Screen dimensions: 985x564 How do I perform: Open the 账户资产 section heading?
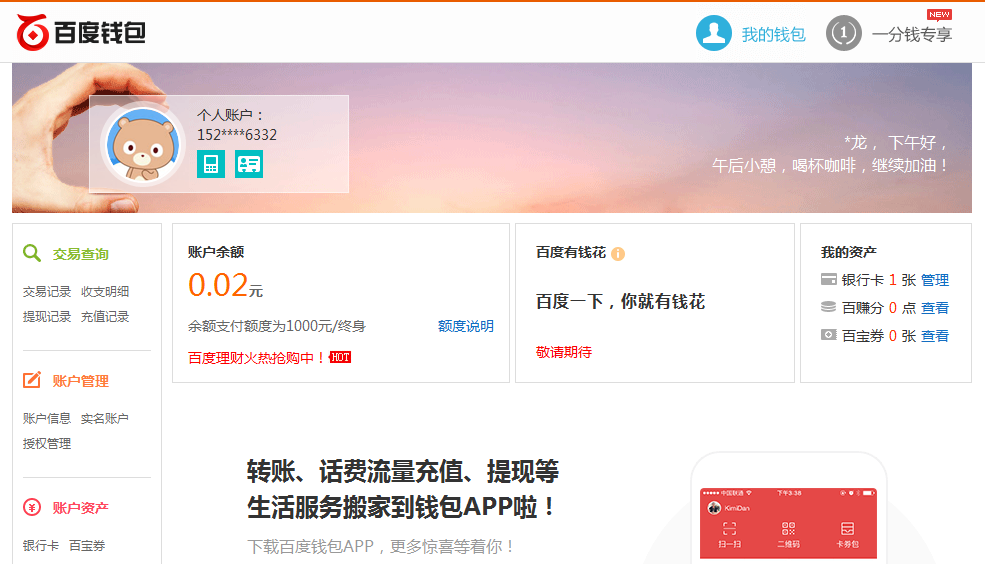click(x=80, y=507)
